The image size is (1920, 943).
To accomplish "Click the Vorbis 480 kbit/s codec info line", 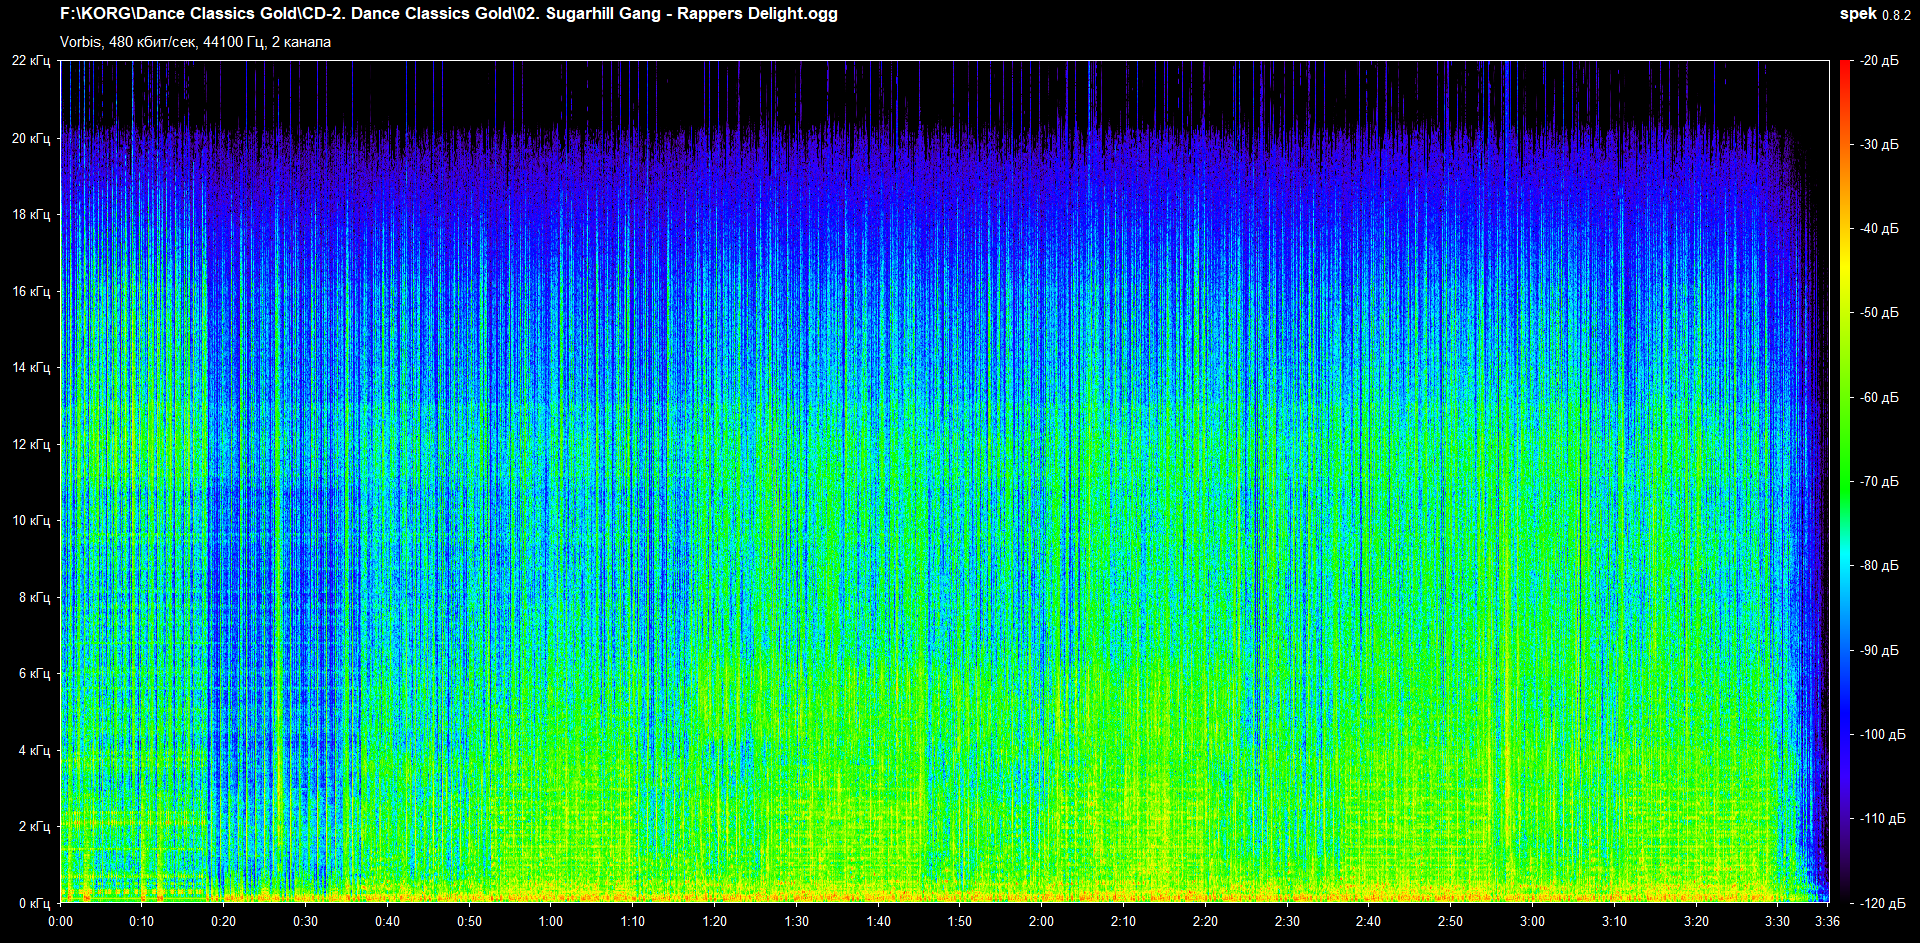I will tap(195, 42).
